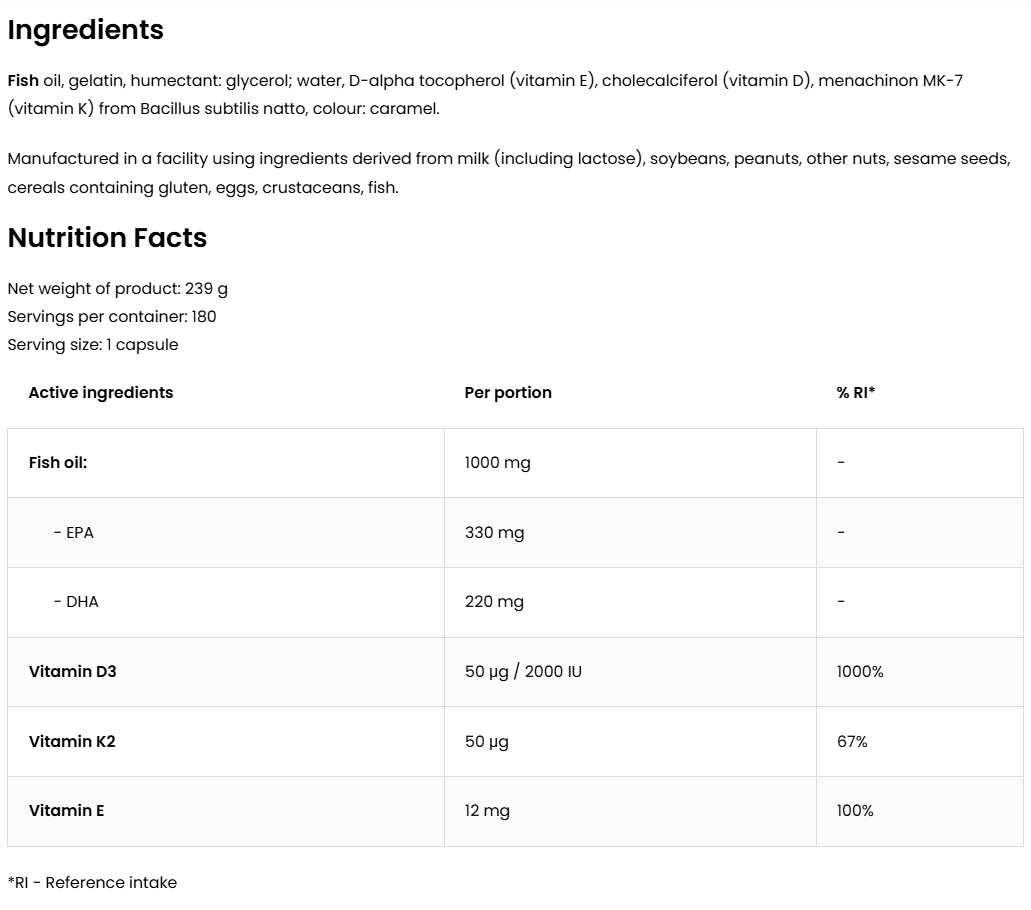Screen dimensions: 1031x910
Task: Click the RI - Reference intake footnote
Action: [92, 883]
